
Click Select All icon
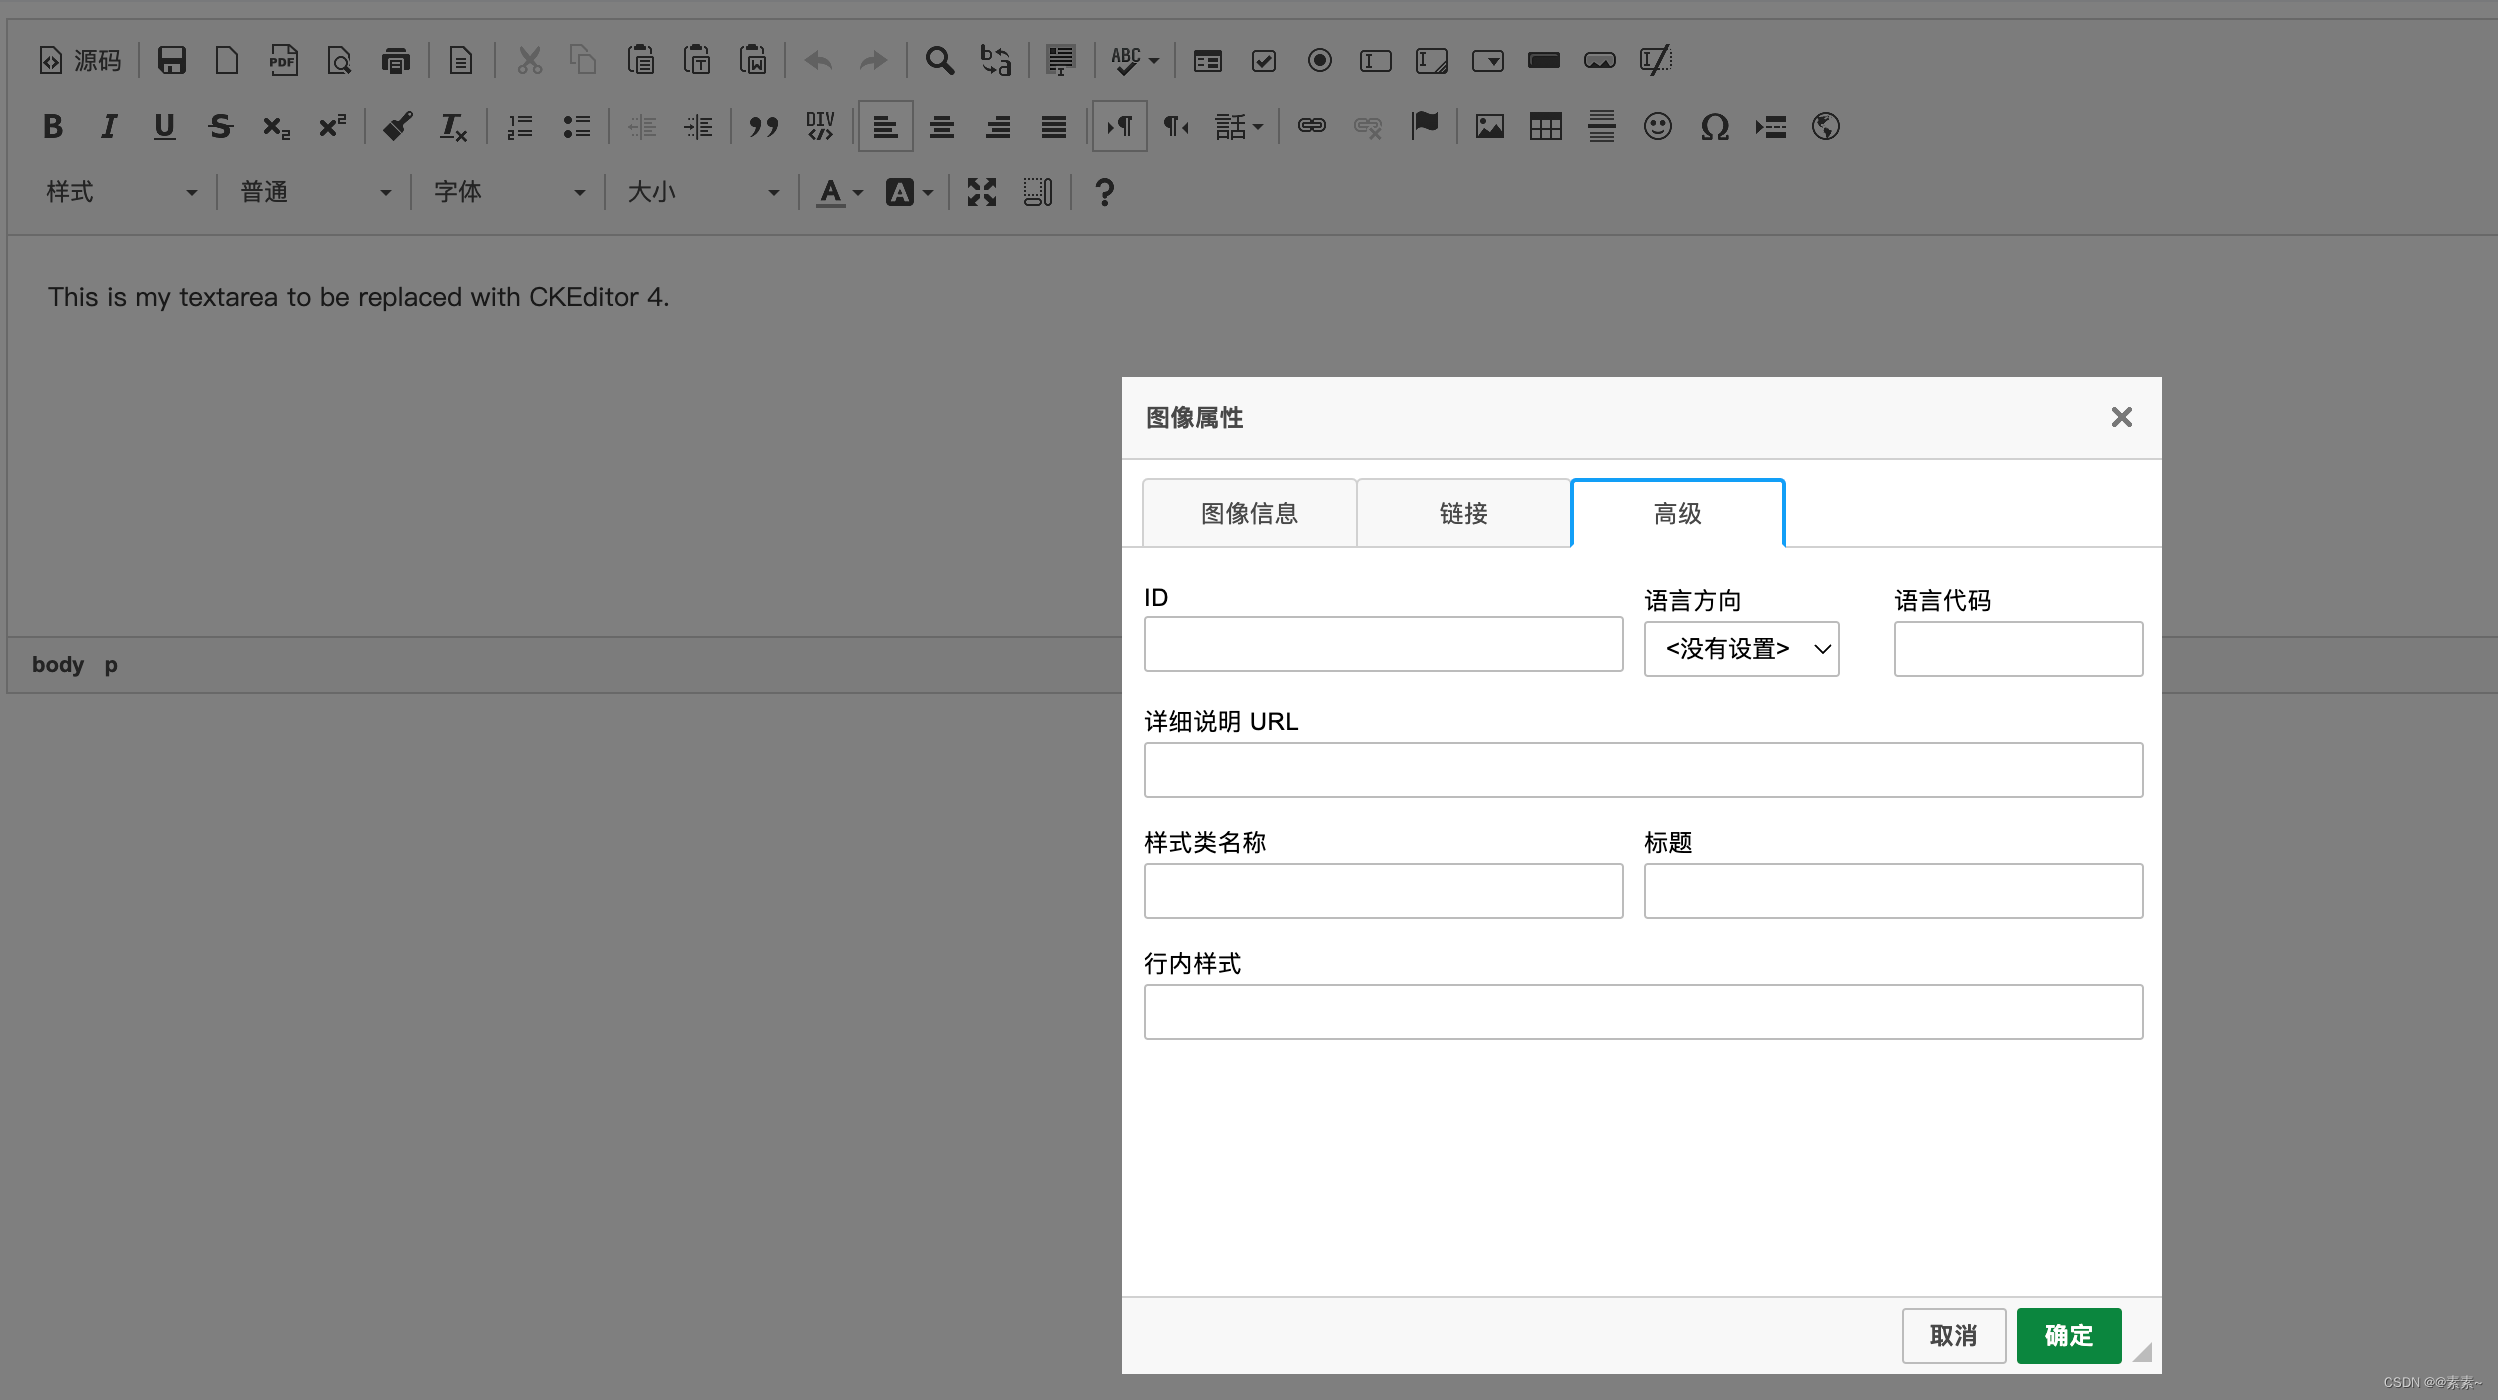click(x=1060, y=61)
